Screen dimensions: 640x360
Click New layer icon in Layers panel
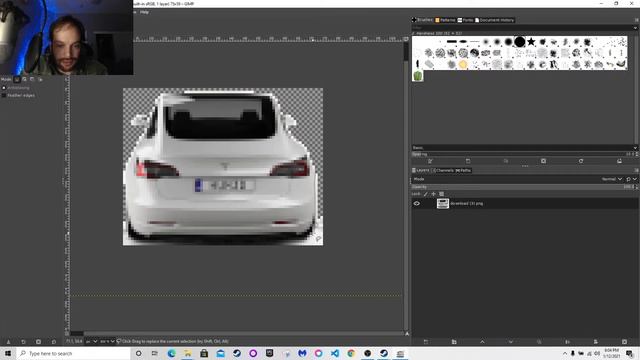[x=426, y=342]
